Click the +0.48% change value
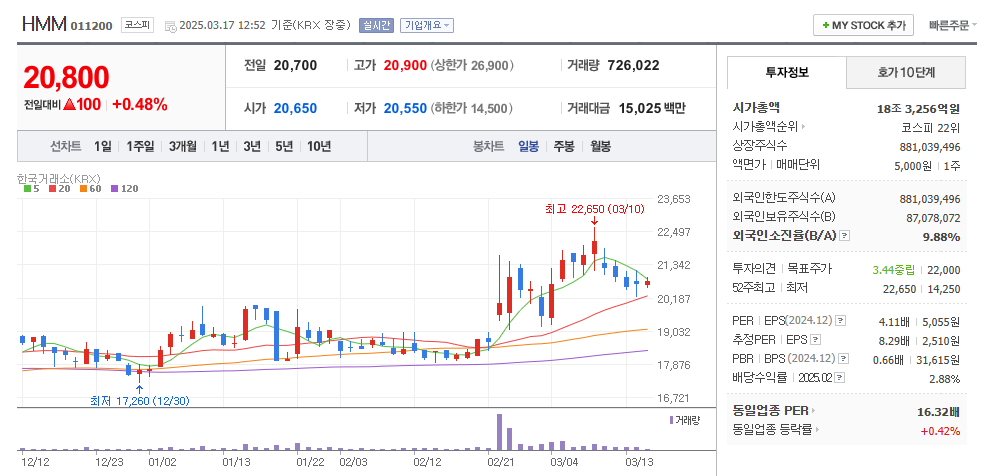The width and height of the screenshot is (988, 476). (x=140, y=105)
